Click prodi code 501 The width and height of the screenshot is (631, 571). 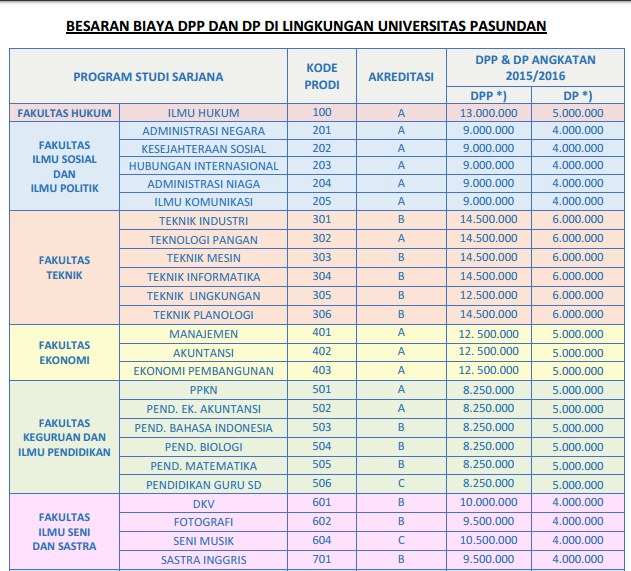[322, 389]
